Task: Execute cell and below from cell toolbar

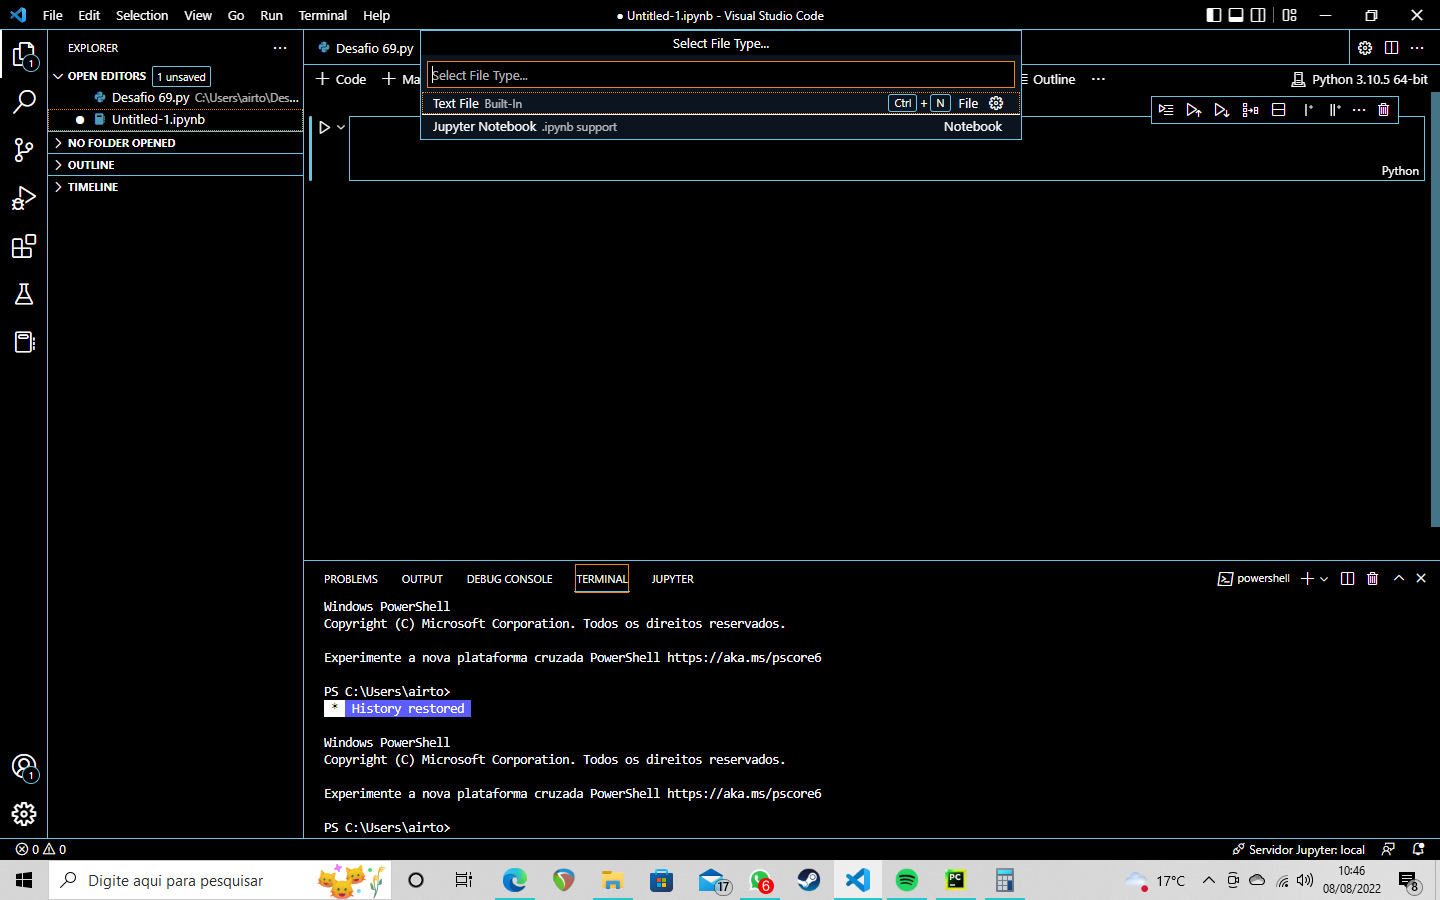Action: tap(1221, 110)
